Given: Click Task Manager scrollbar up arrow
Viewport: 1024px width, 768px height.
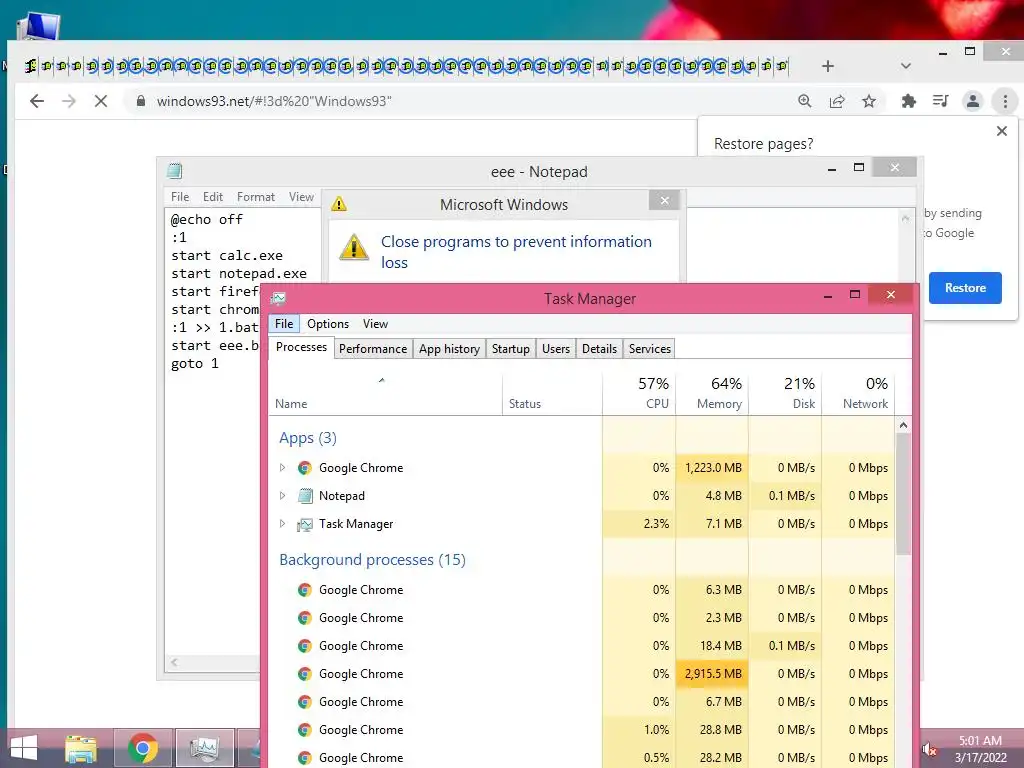Looking at the screenshot, I should point(903,425).
